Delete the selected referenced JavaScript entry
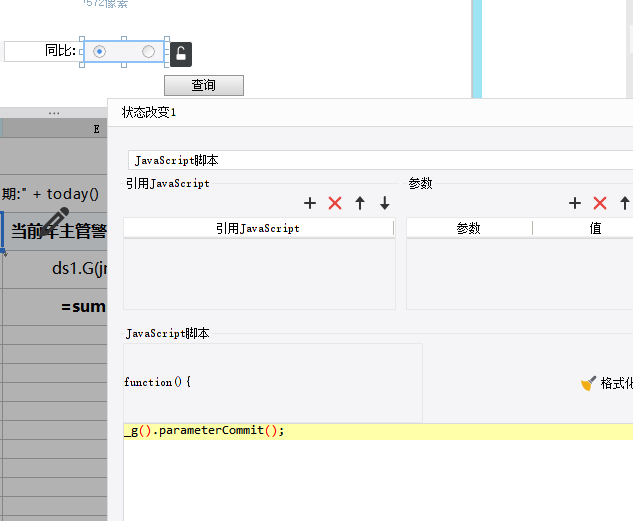 click(x=335, y=203)
